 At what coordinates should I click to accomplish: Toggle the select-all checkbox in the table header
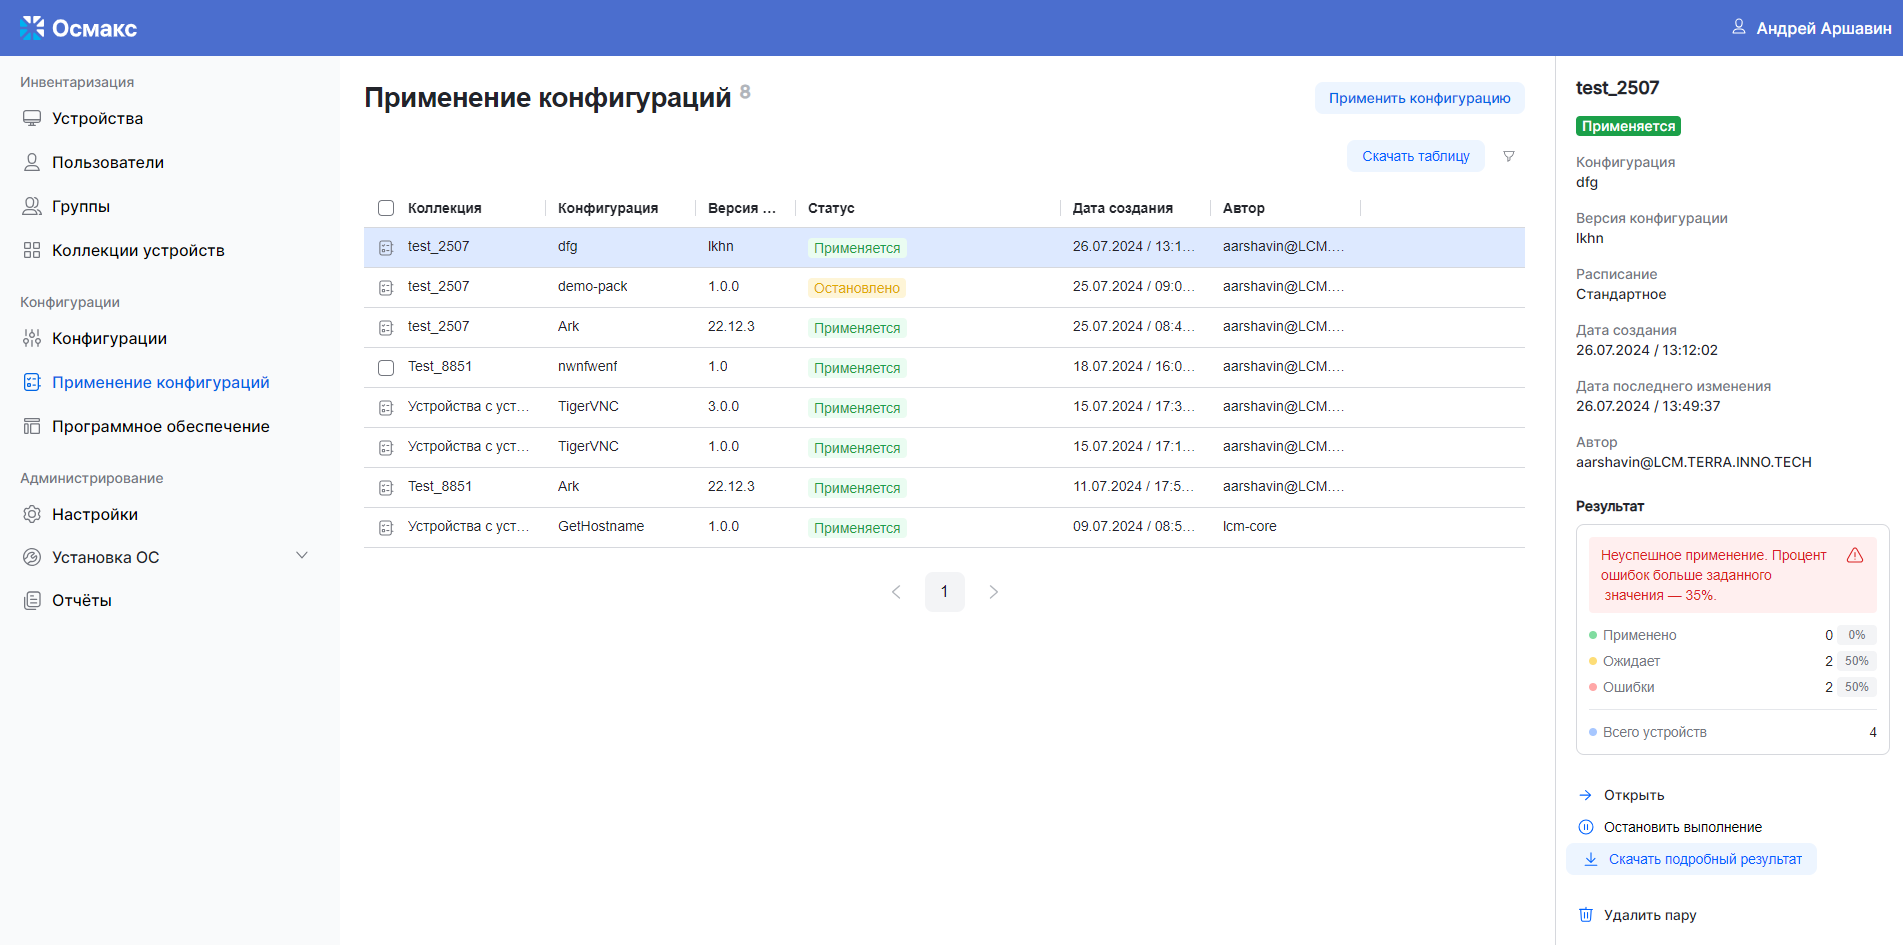(x=386, y=208)
